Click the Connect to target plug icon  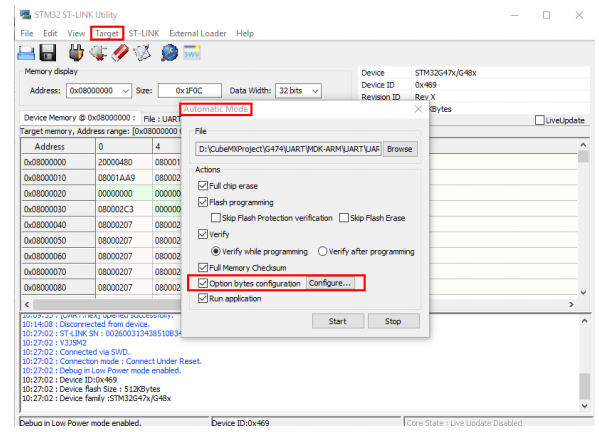pyautogui.click(x=76, y=53)
